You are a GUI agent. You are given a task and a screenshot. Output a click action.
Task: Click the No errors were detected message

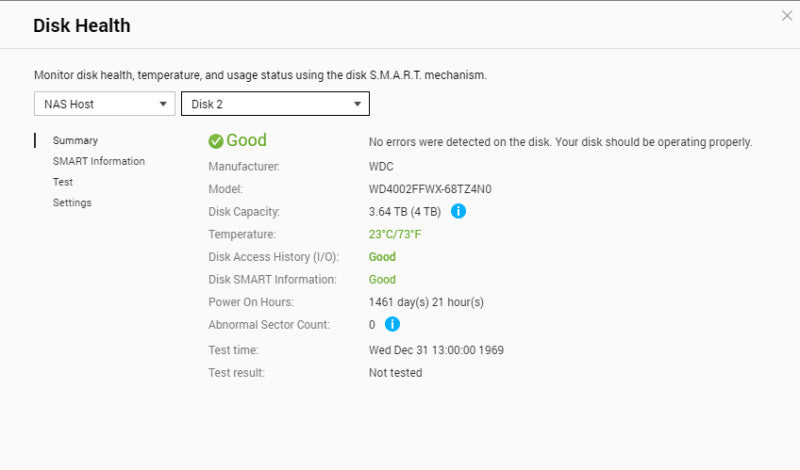(x=560, y=142)
